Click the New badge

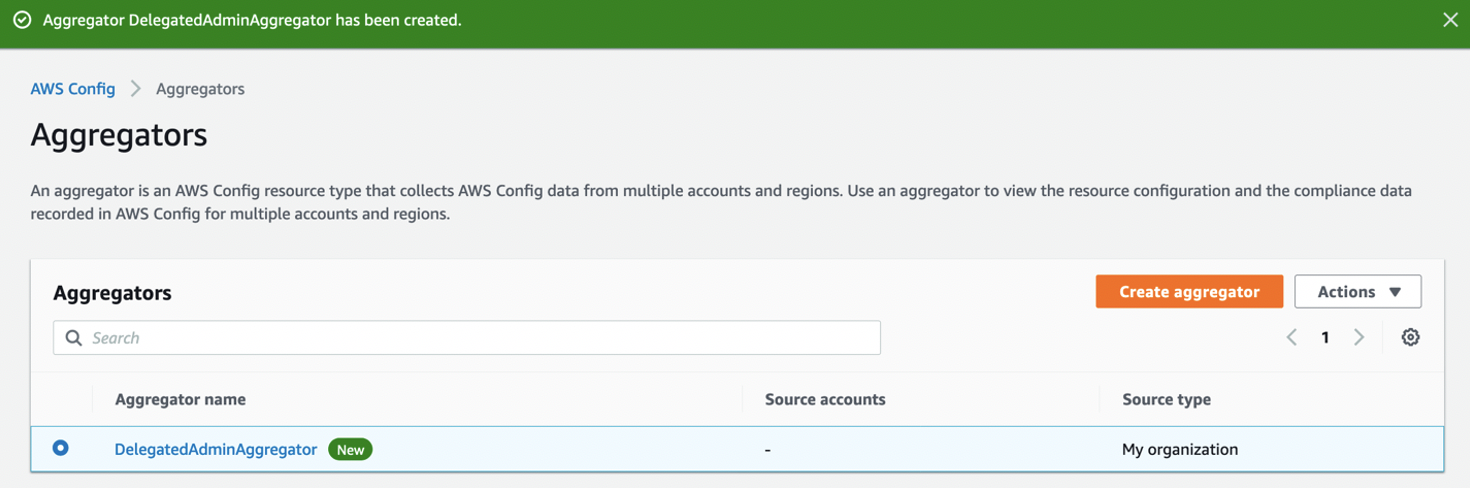[x=350, y=449]
